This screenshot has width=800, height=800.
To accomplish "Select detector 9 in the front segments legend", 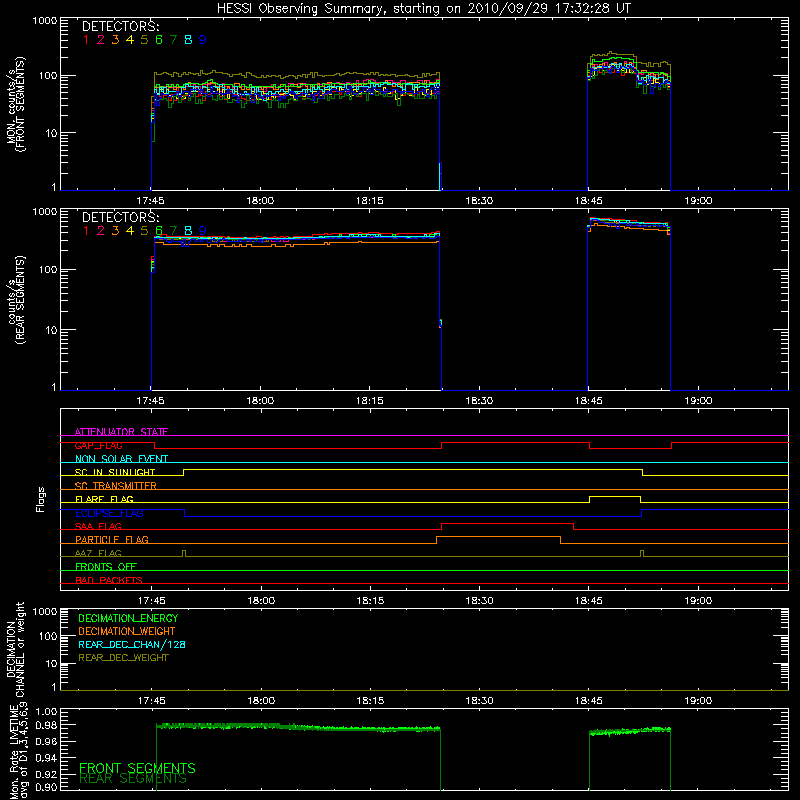I will 203,40.
